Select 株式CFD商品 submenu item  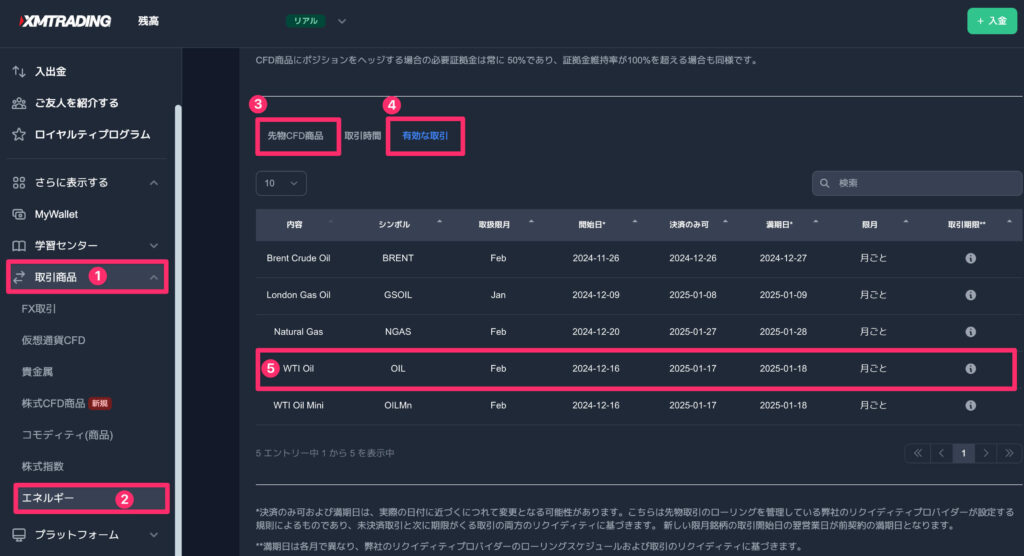coord(54,403)
